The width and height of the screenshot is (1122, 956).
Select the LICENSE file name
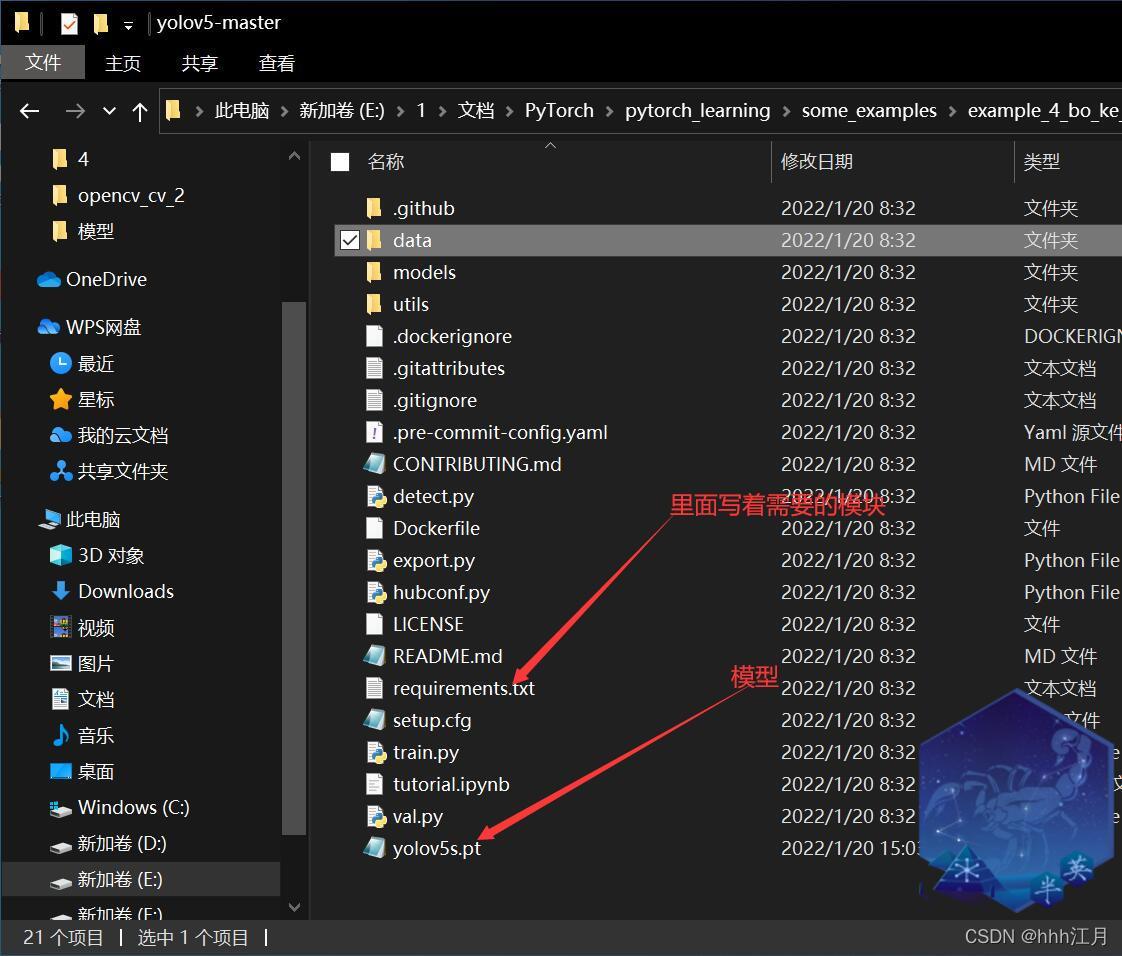pos(428,624)
